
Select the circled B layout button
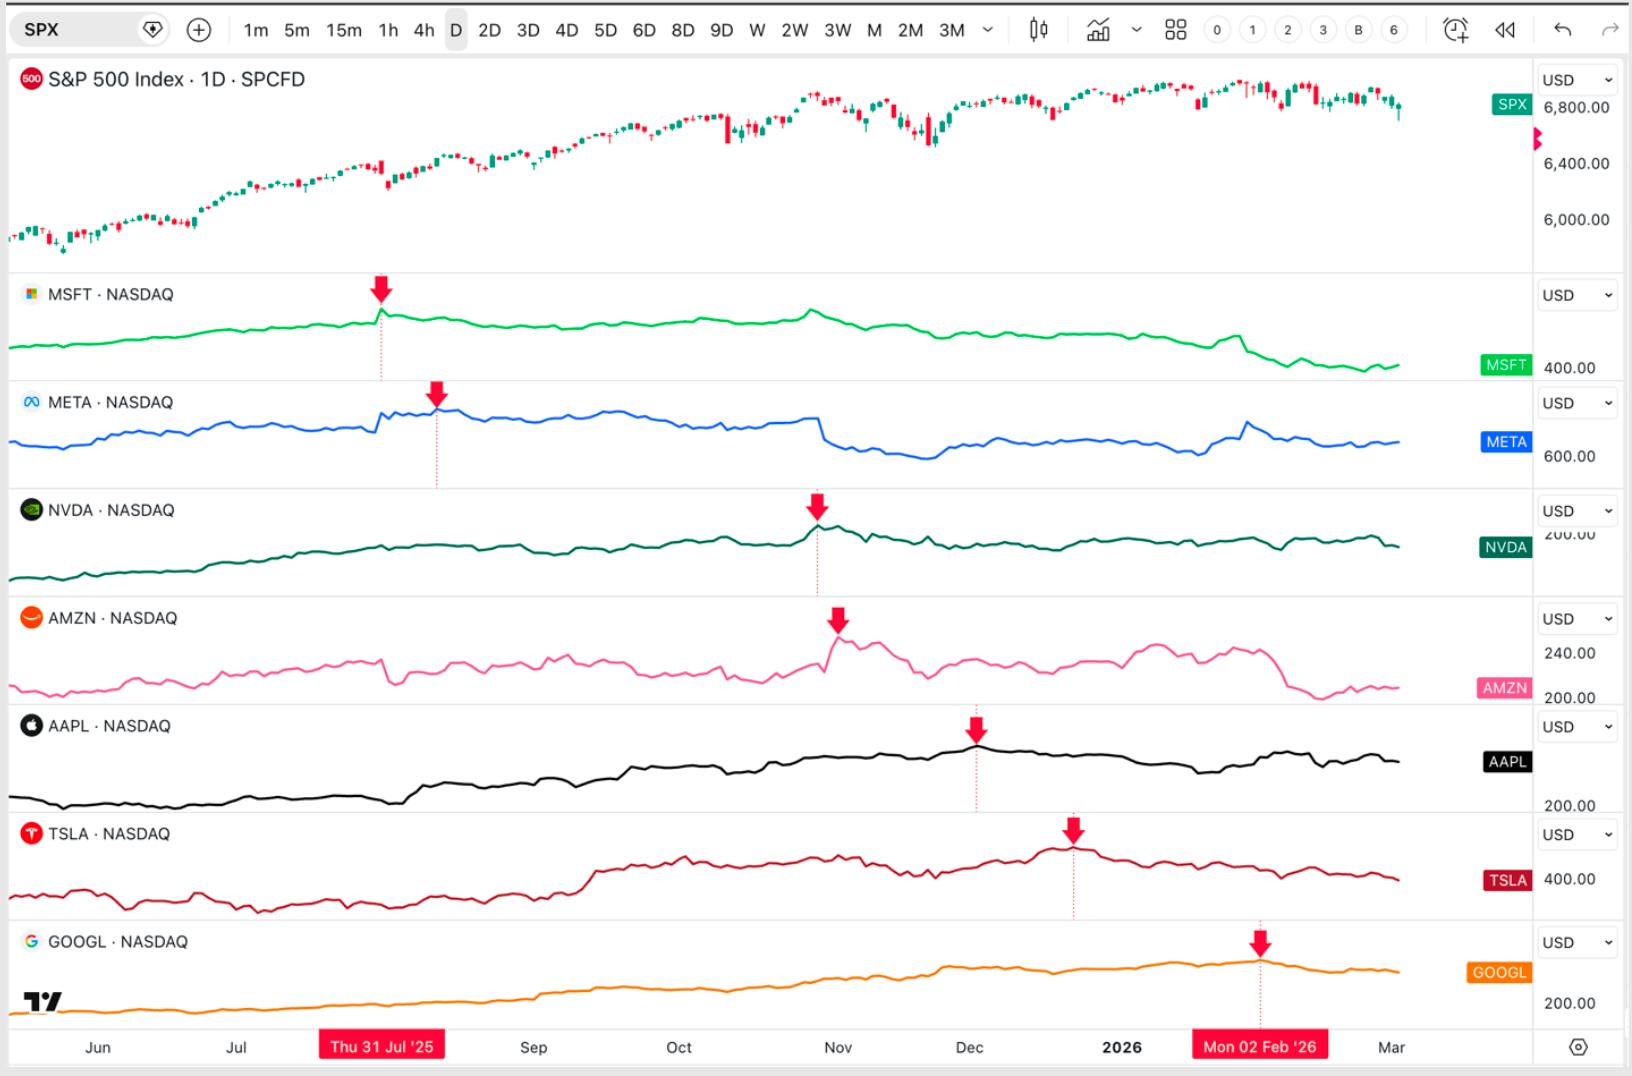[1358, 30]
